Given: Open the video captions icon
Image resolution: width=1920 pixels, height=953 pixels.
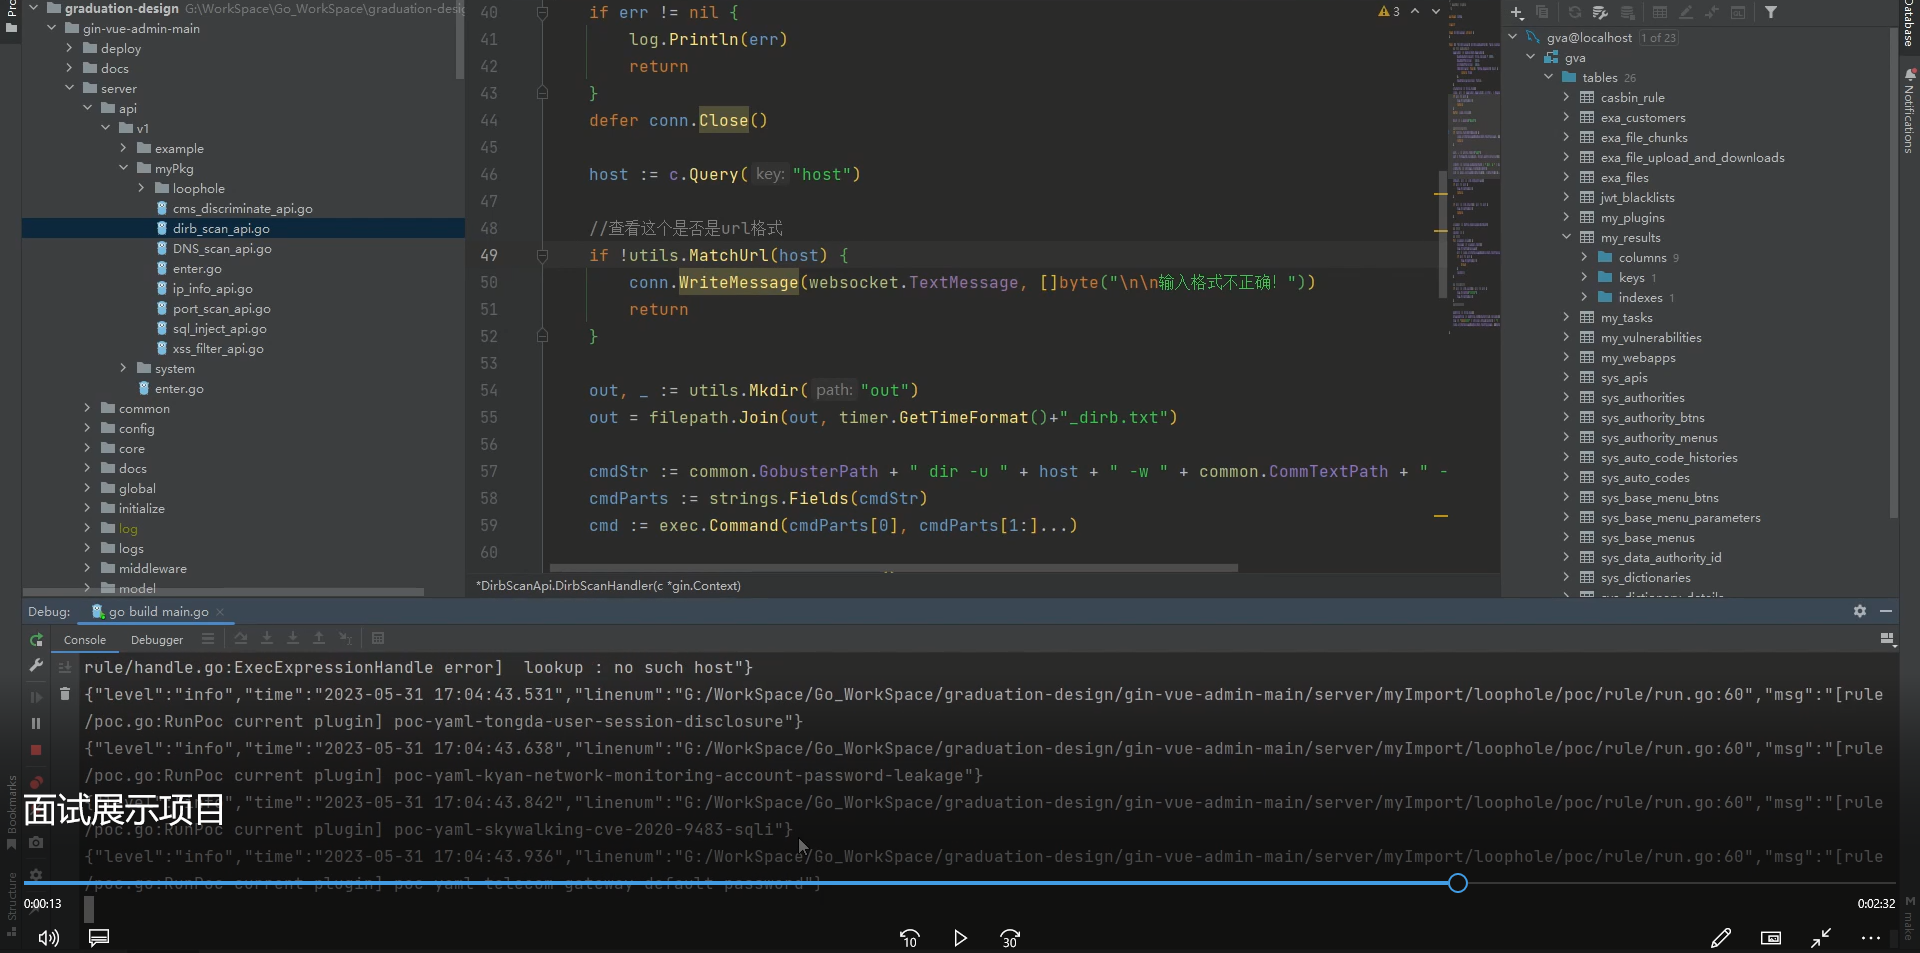Looking at the screenshot, I should (x=99, y=938).
